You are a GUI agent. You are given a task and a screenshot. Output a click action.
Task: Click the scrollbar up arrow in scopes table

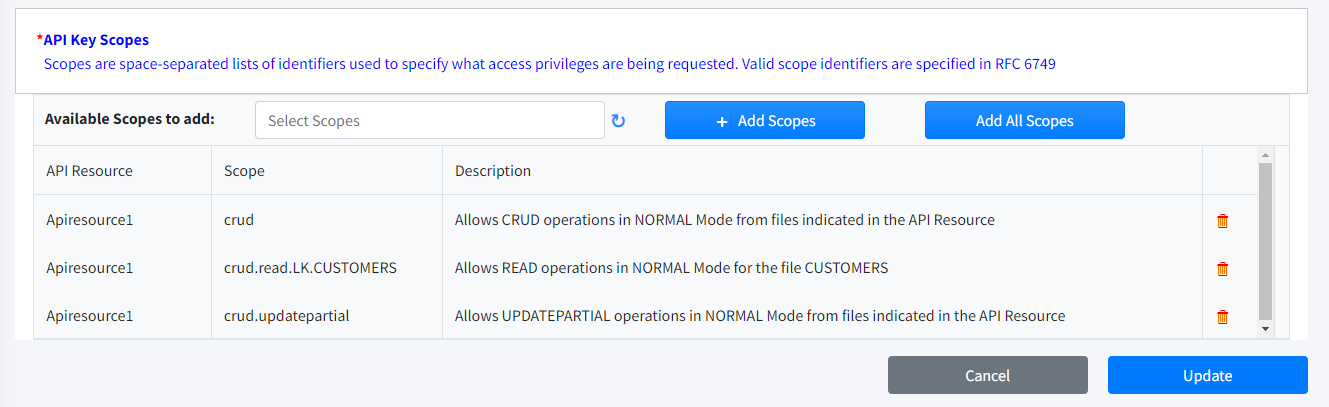tap(1265, 155)
